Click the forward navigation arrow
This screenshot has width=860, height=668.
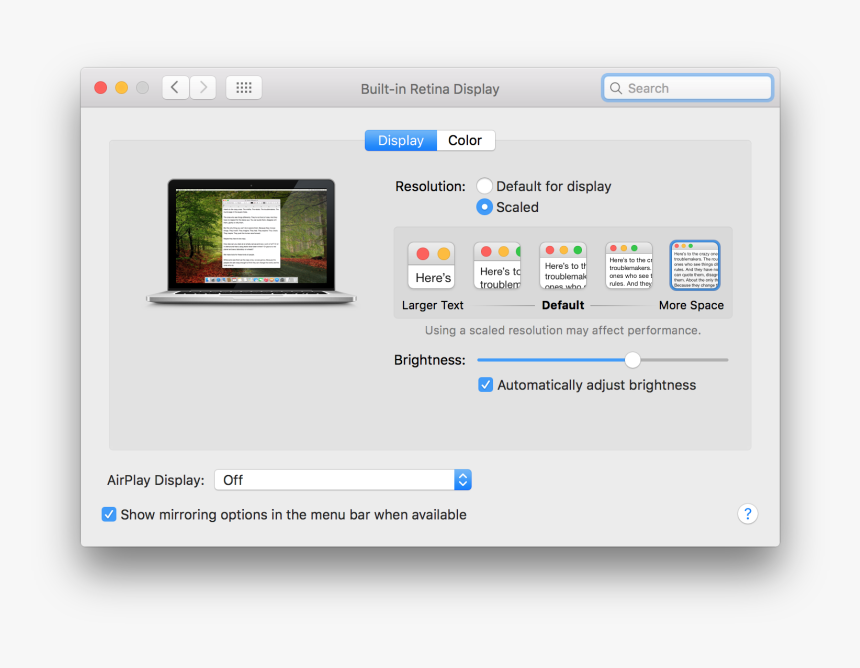pos(203,87)
